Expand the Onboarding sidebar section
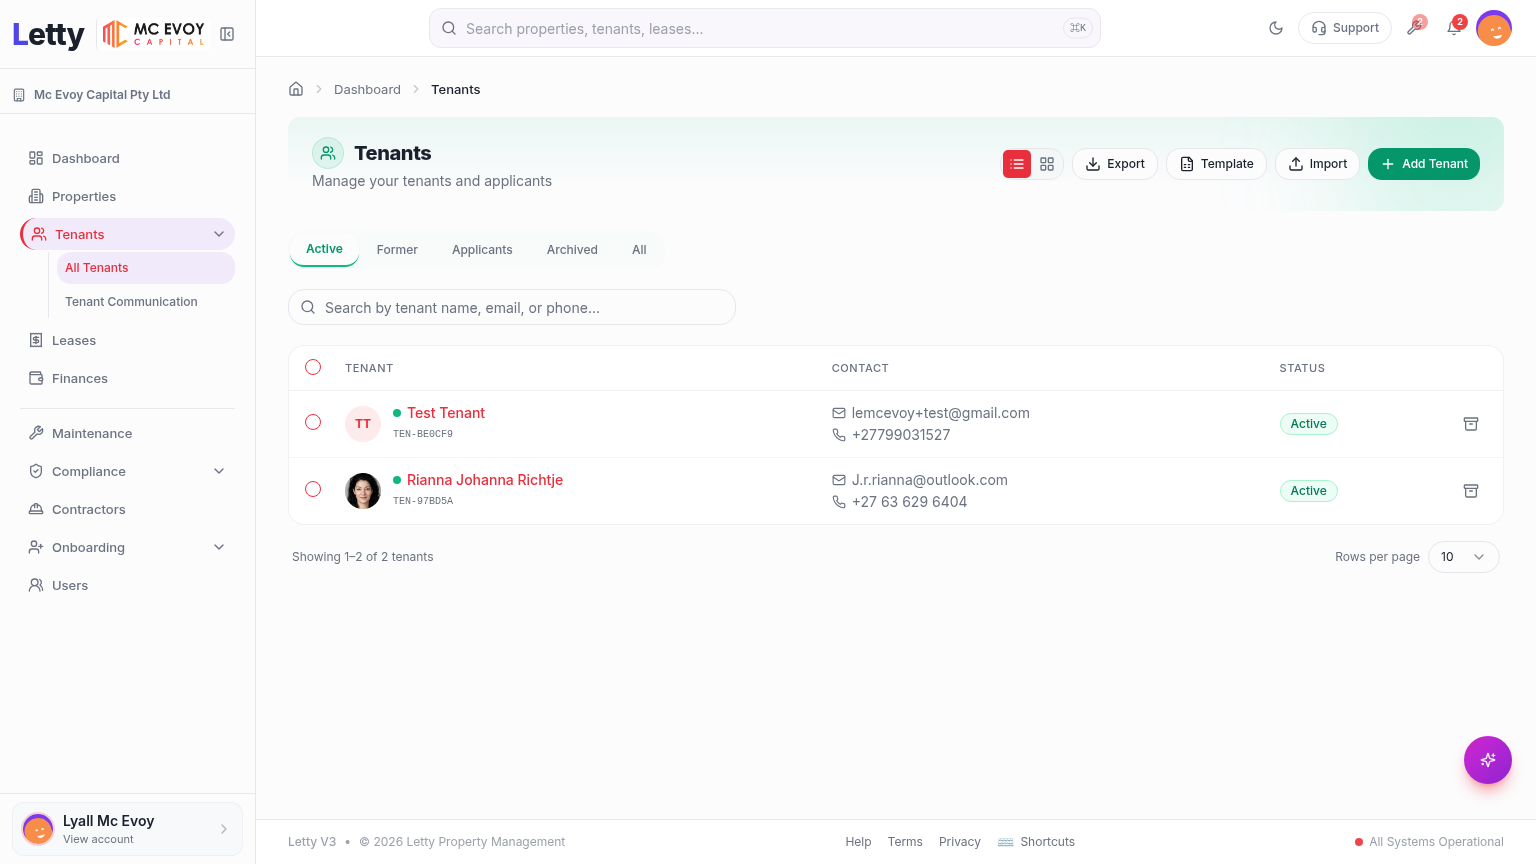1536x864 pixels. 219,547
